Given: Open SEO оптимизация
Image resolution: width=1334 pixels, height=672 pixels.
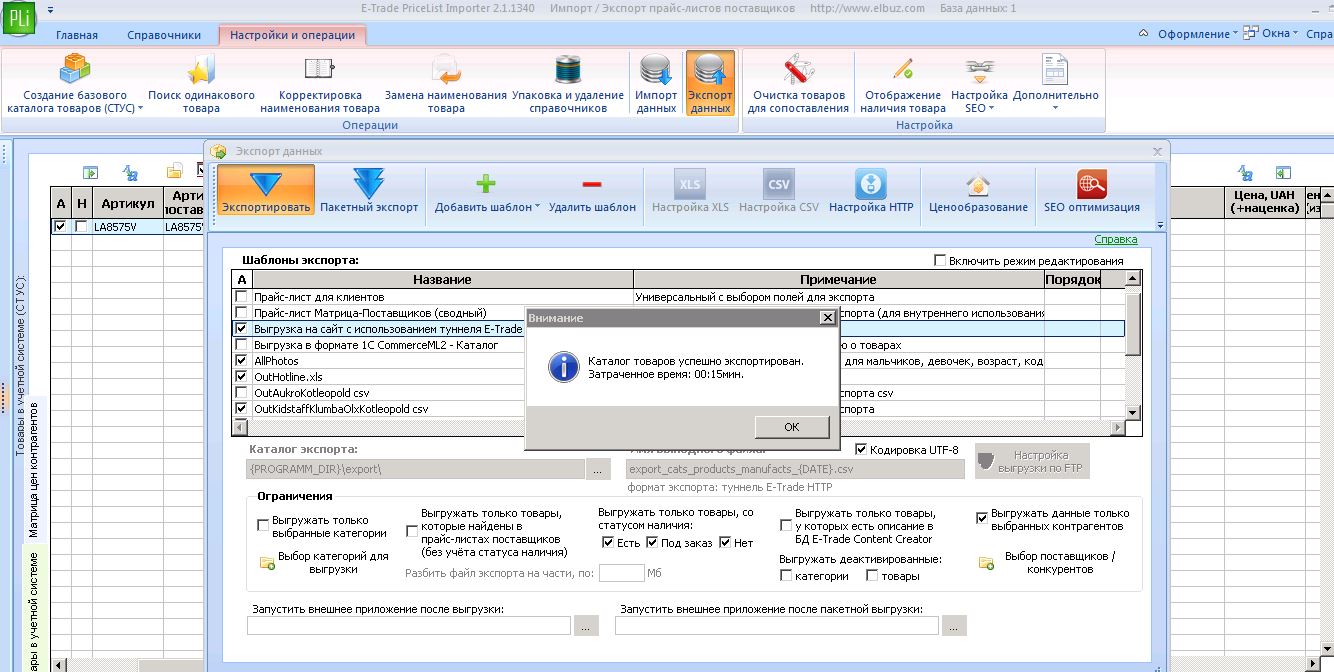Looking at the screenshot, I should point(1091,190).
